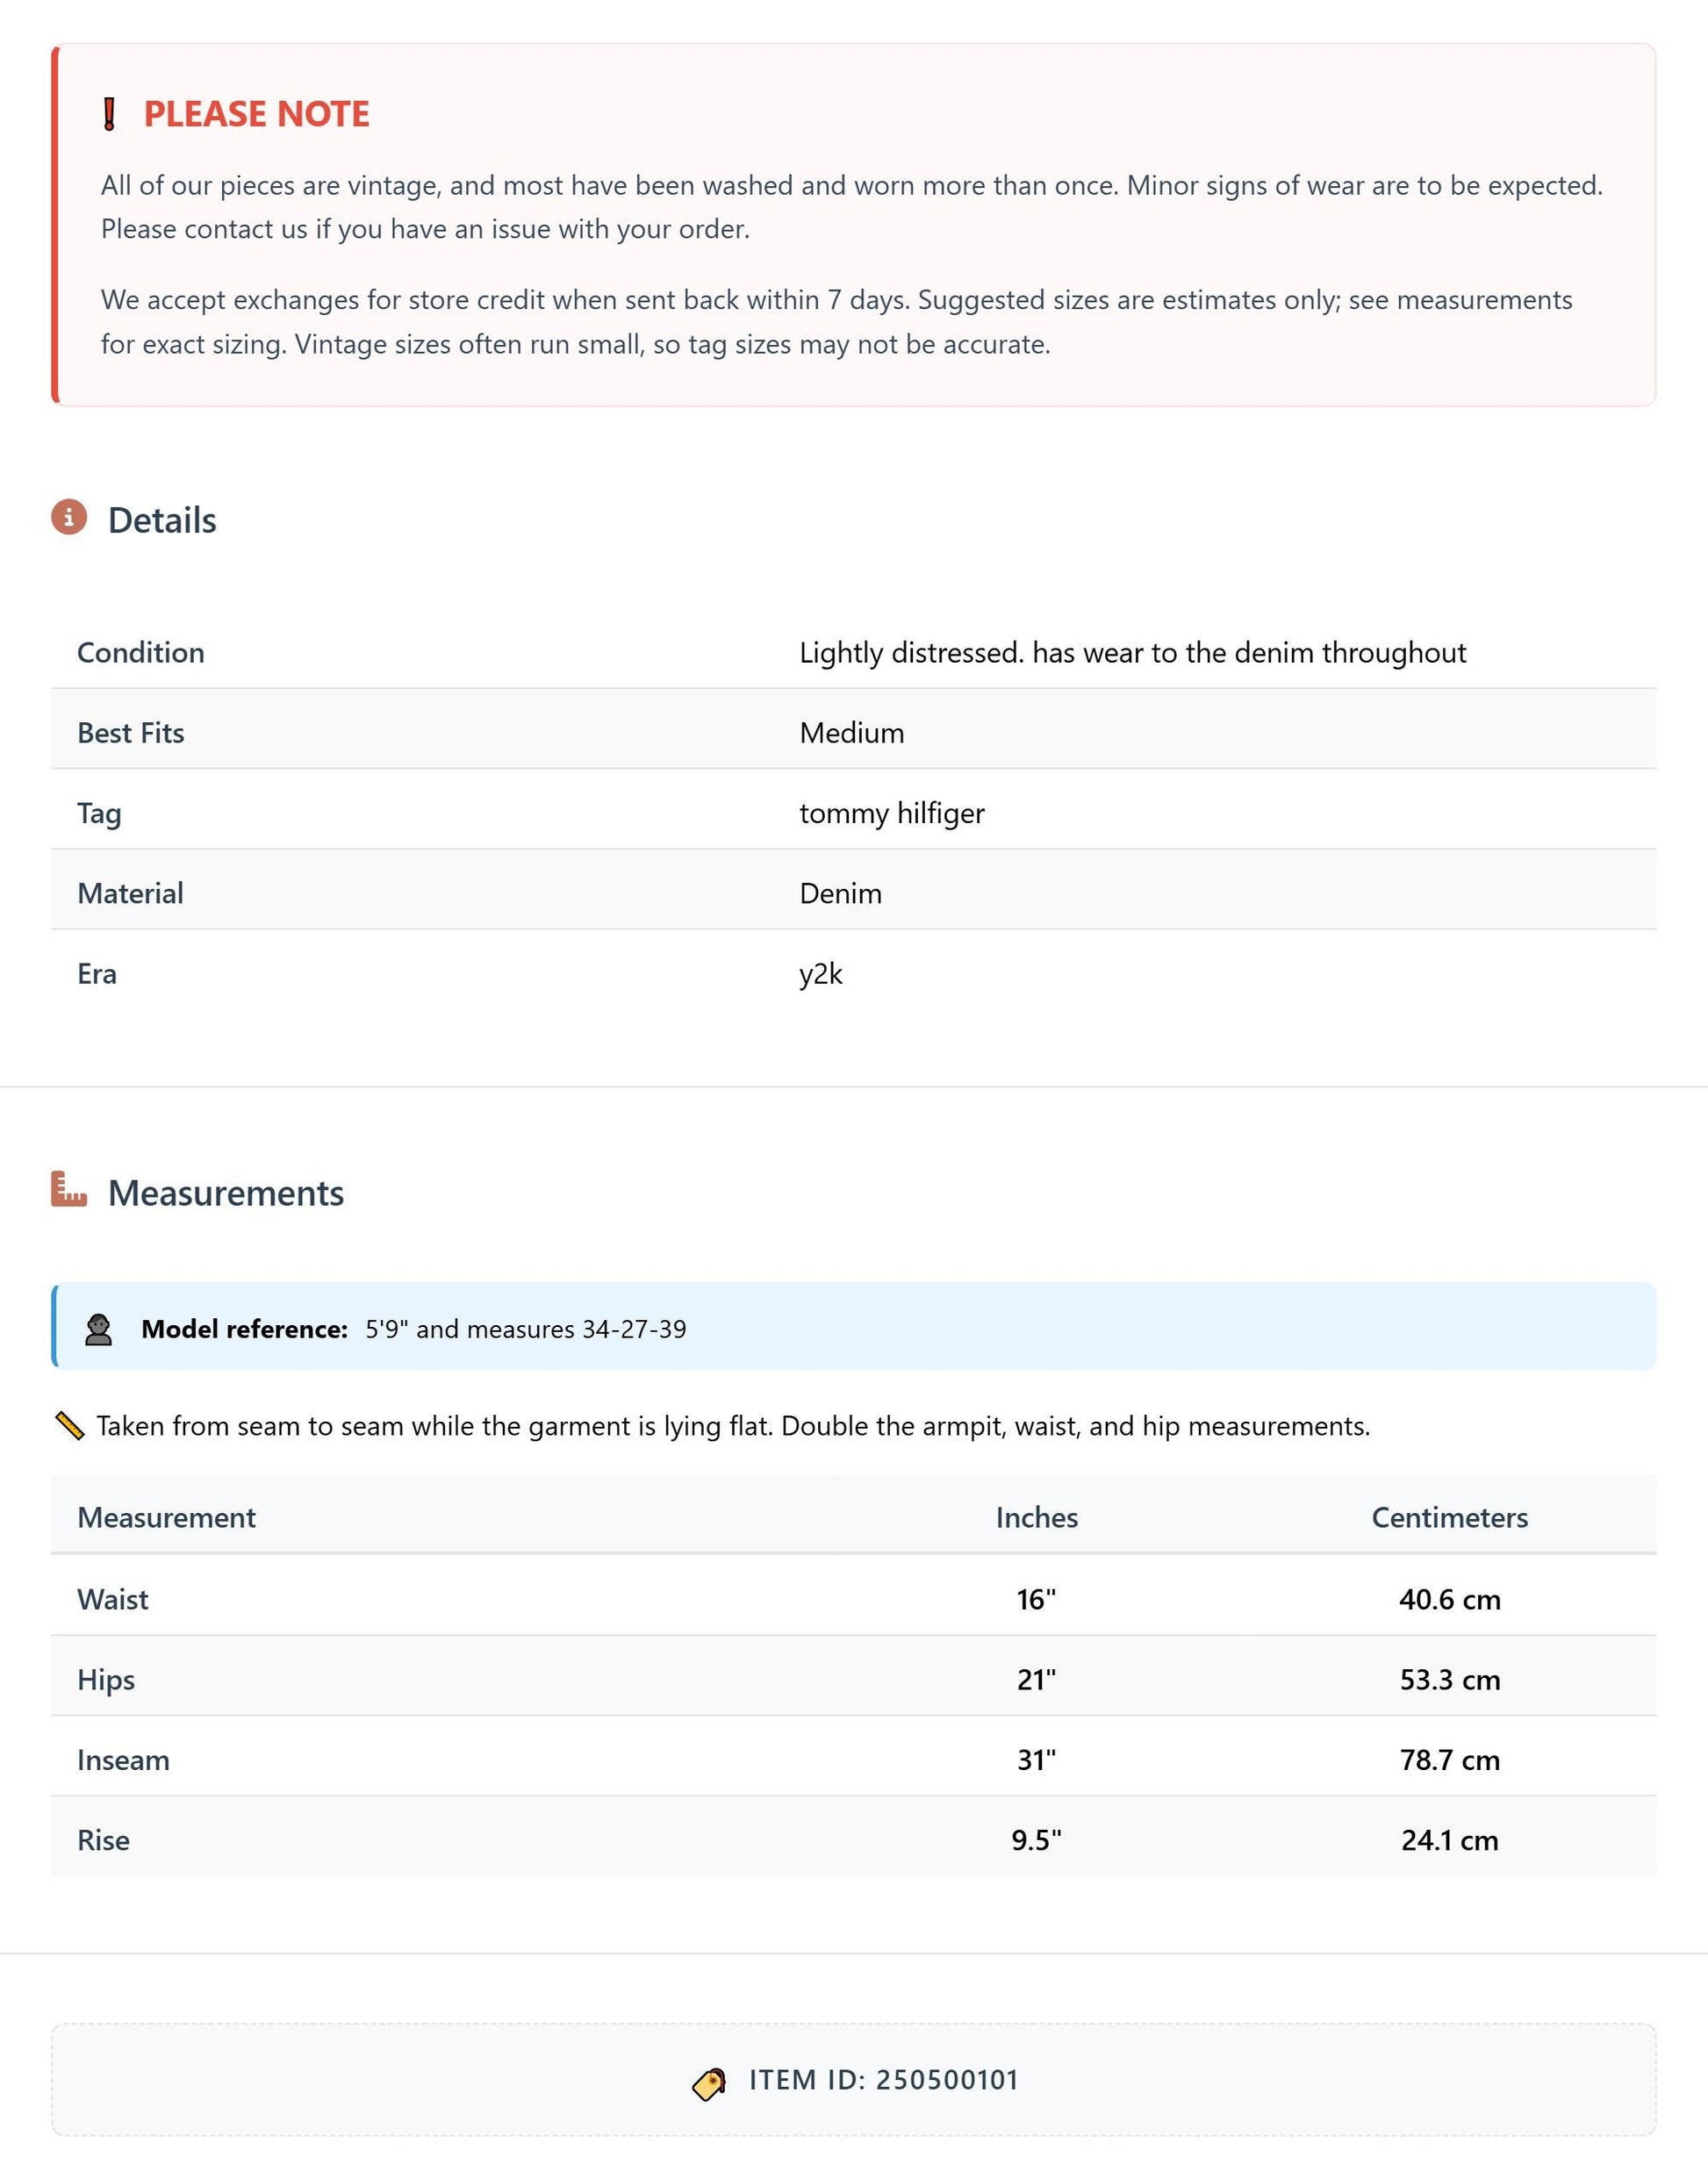This screenshot has height=2179, width=1708.
Task: Click the y2k era value
Action: (x=821, y=974)
